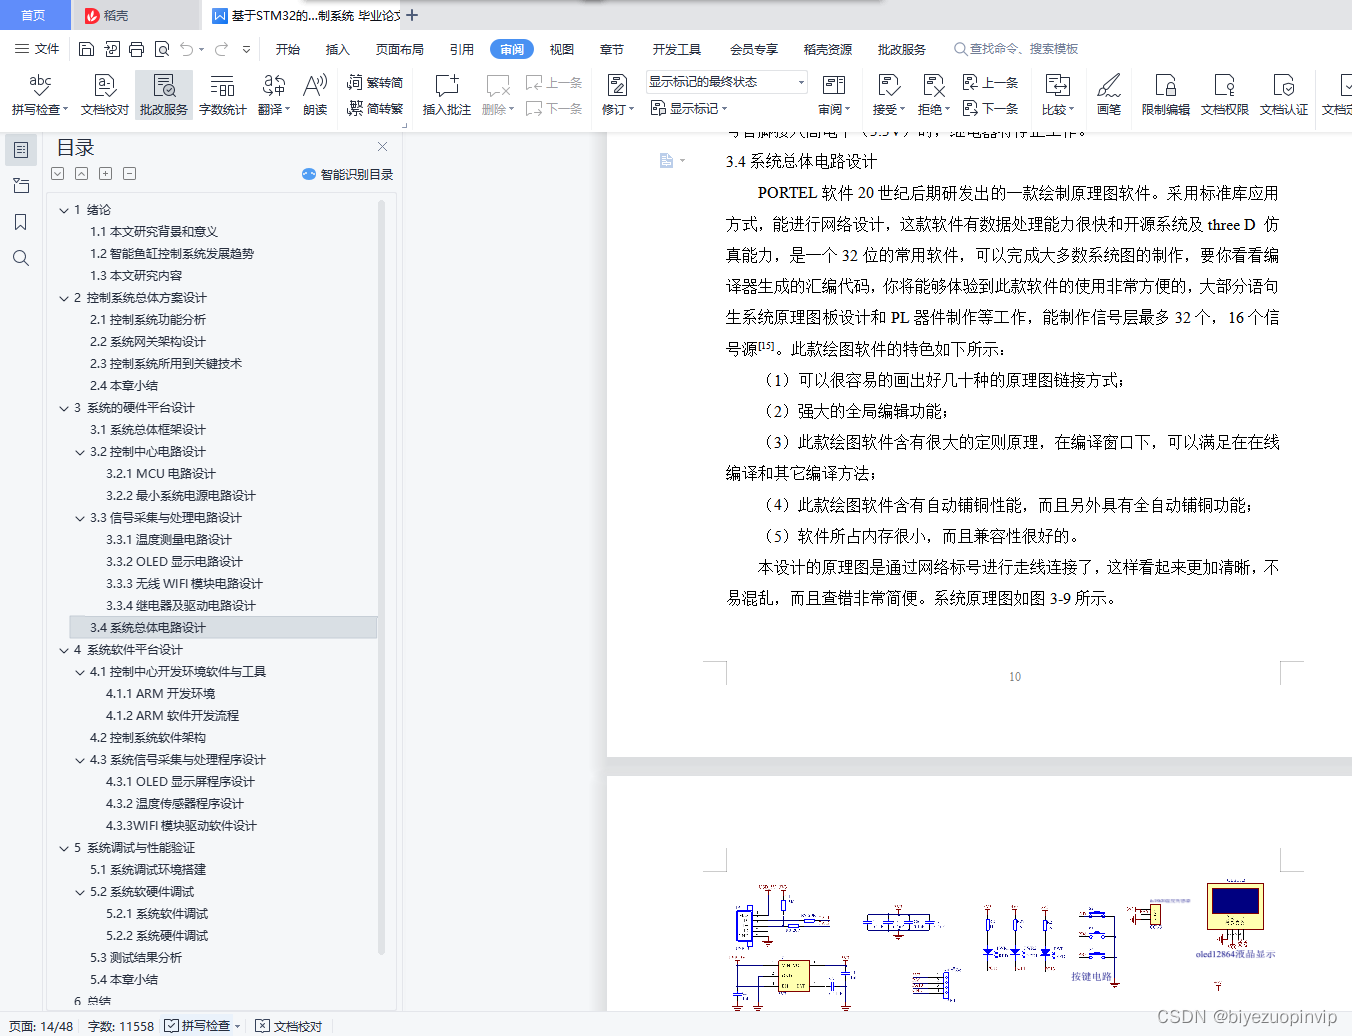Viewport: 1352px width, 1036px height.
Task: Collapse the 4.1 控制中心开发环境软件与工具 node
Action: coord(80,672)
